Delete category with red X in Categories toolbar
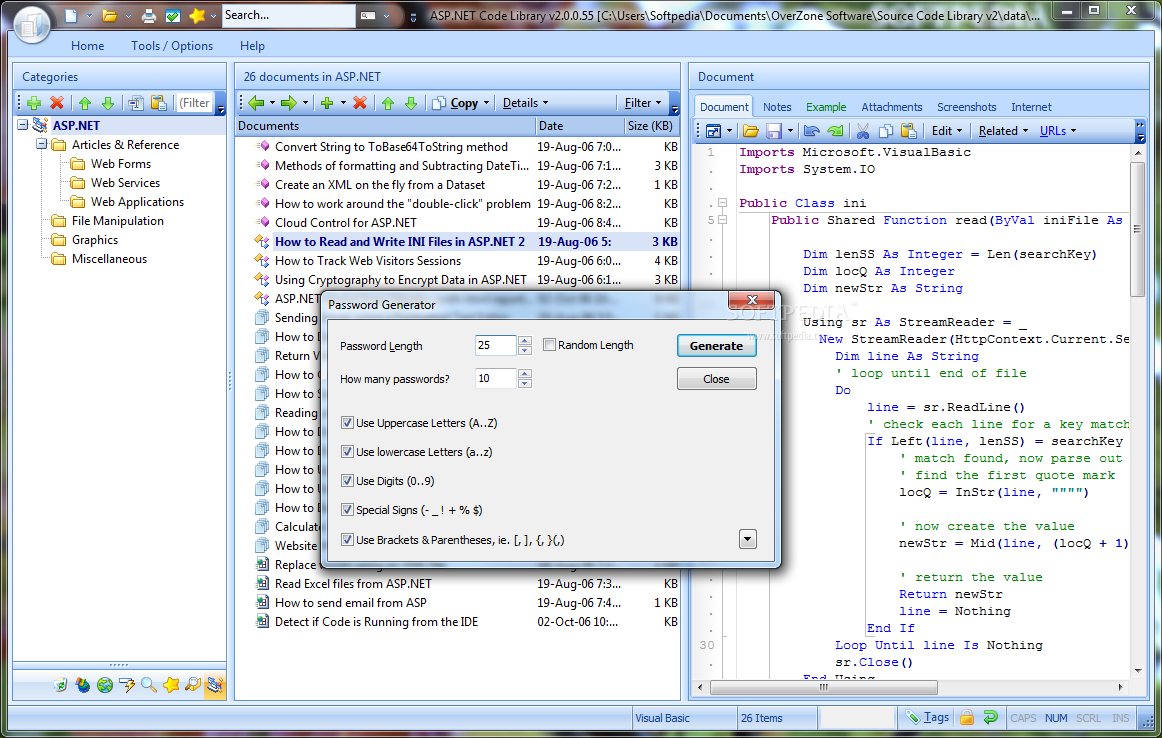This screenshot has width=1162, height=738. click(x=56, y=103)
